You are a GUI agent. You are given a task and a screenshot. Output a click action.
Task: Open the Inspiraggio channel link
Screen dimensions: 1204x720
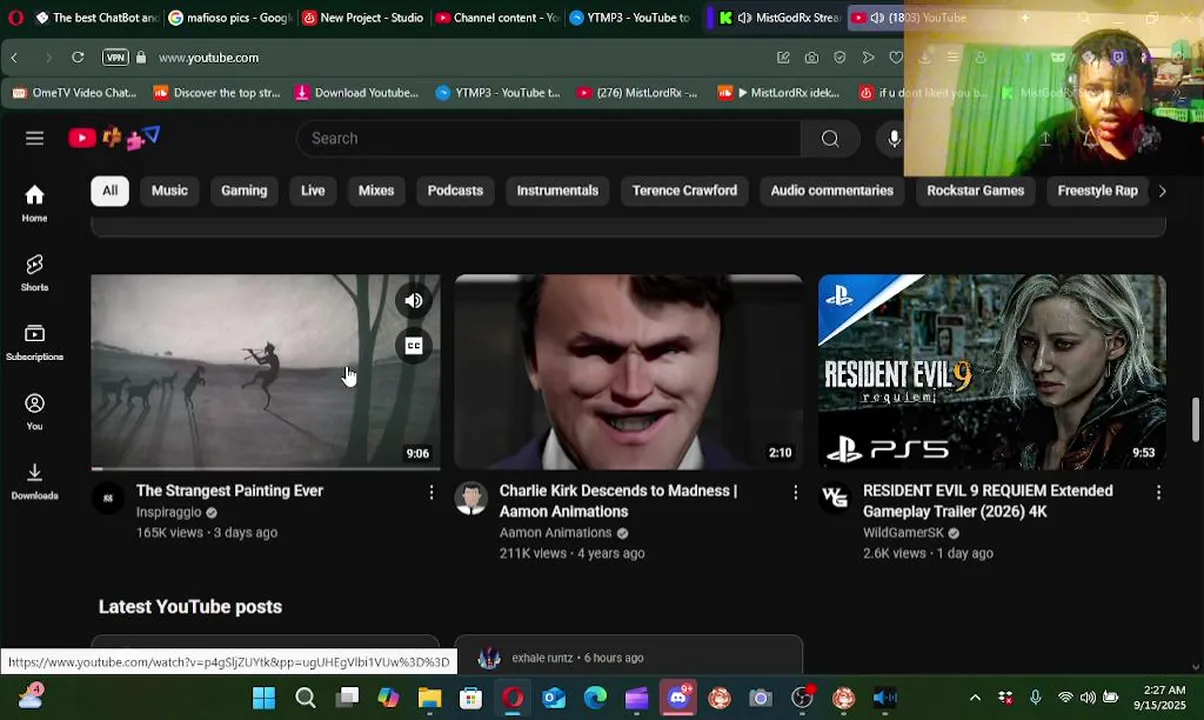click(169, 512)
